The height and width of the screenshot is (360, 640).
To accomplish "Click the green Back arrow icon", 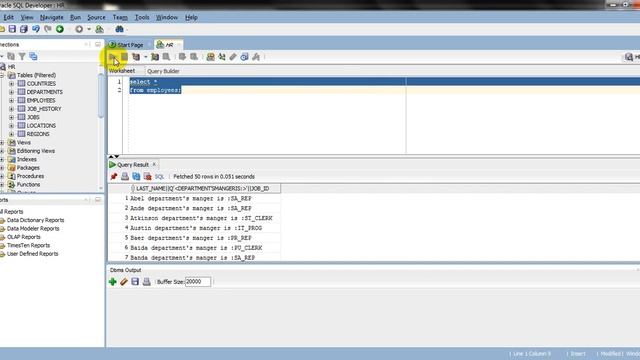I will click(60, 29).
